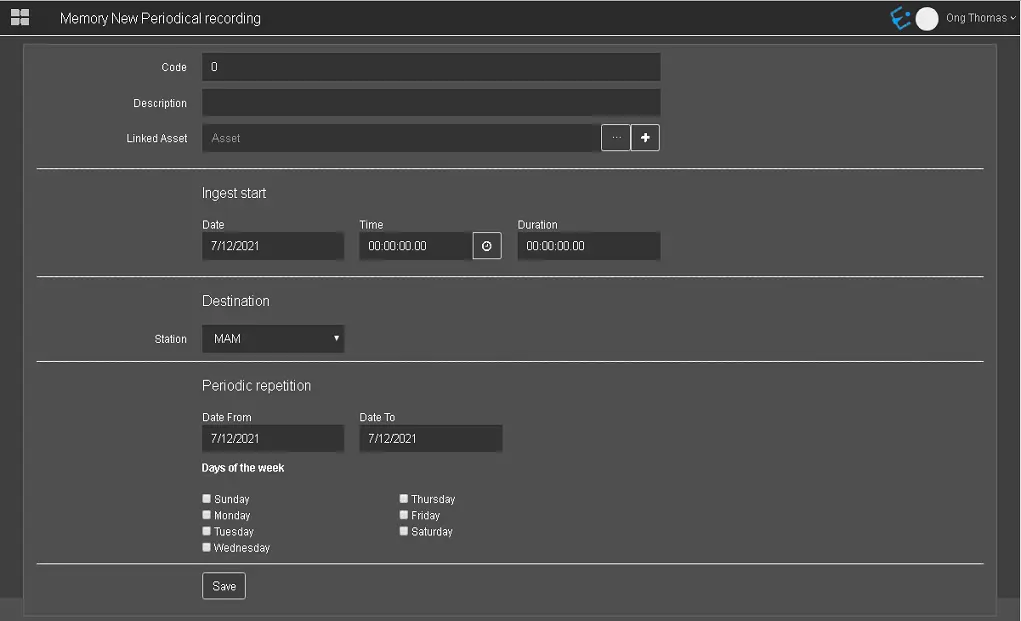Tick the Saturday checkbox

click(x=404, y=531)
